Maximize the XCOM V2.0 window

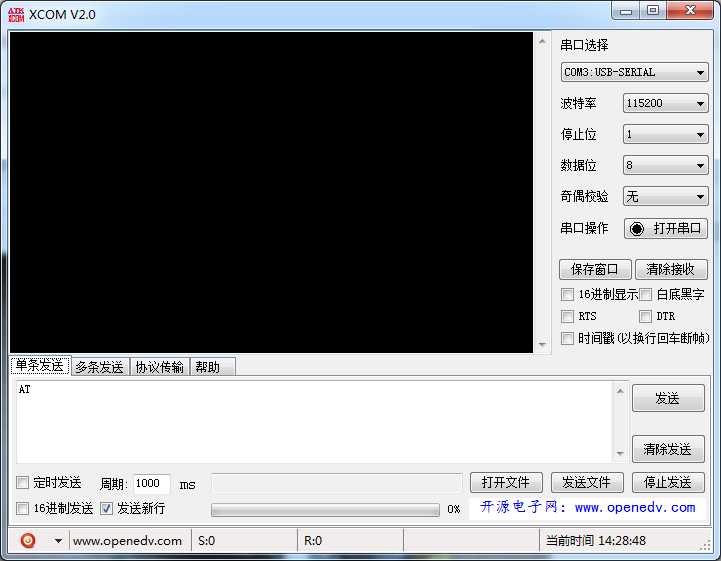coord(653,11)
